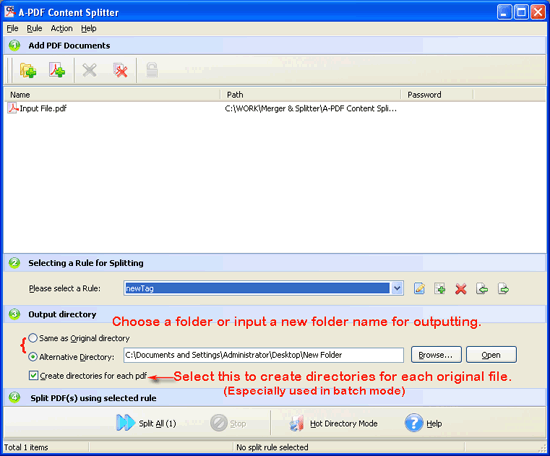Click the padlock password icon

pos(152,70)
